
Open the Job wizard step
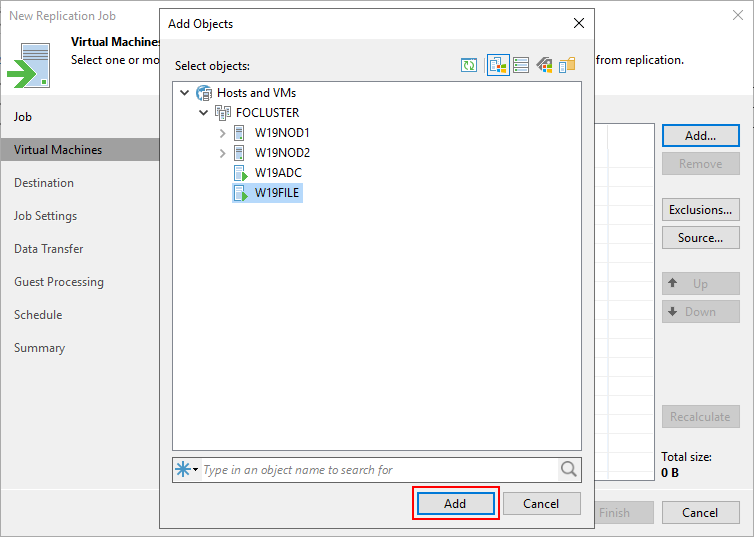click(23, 117)
